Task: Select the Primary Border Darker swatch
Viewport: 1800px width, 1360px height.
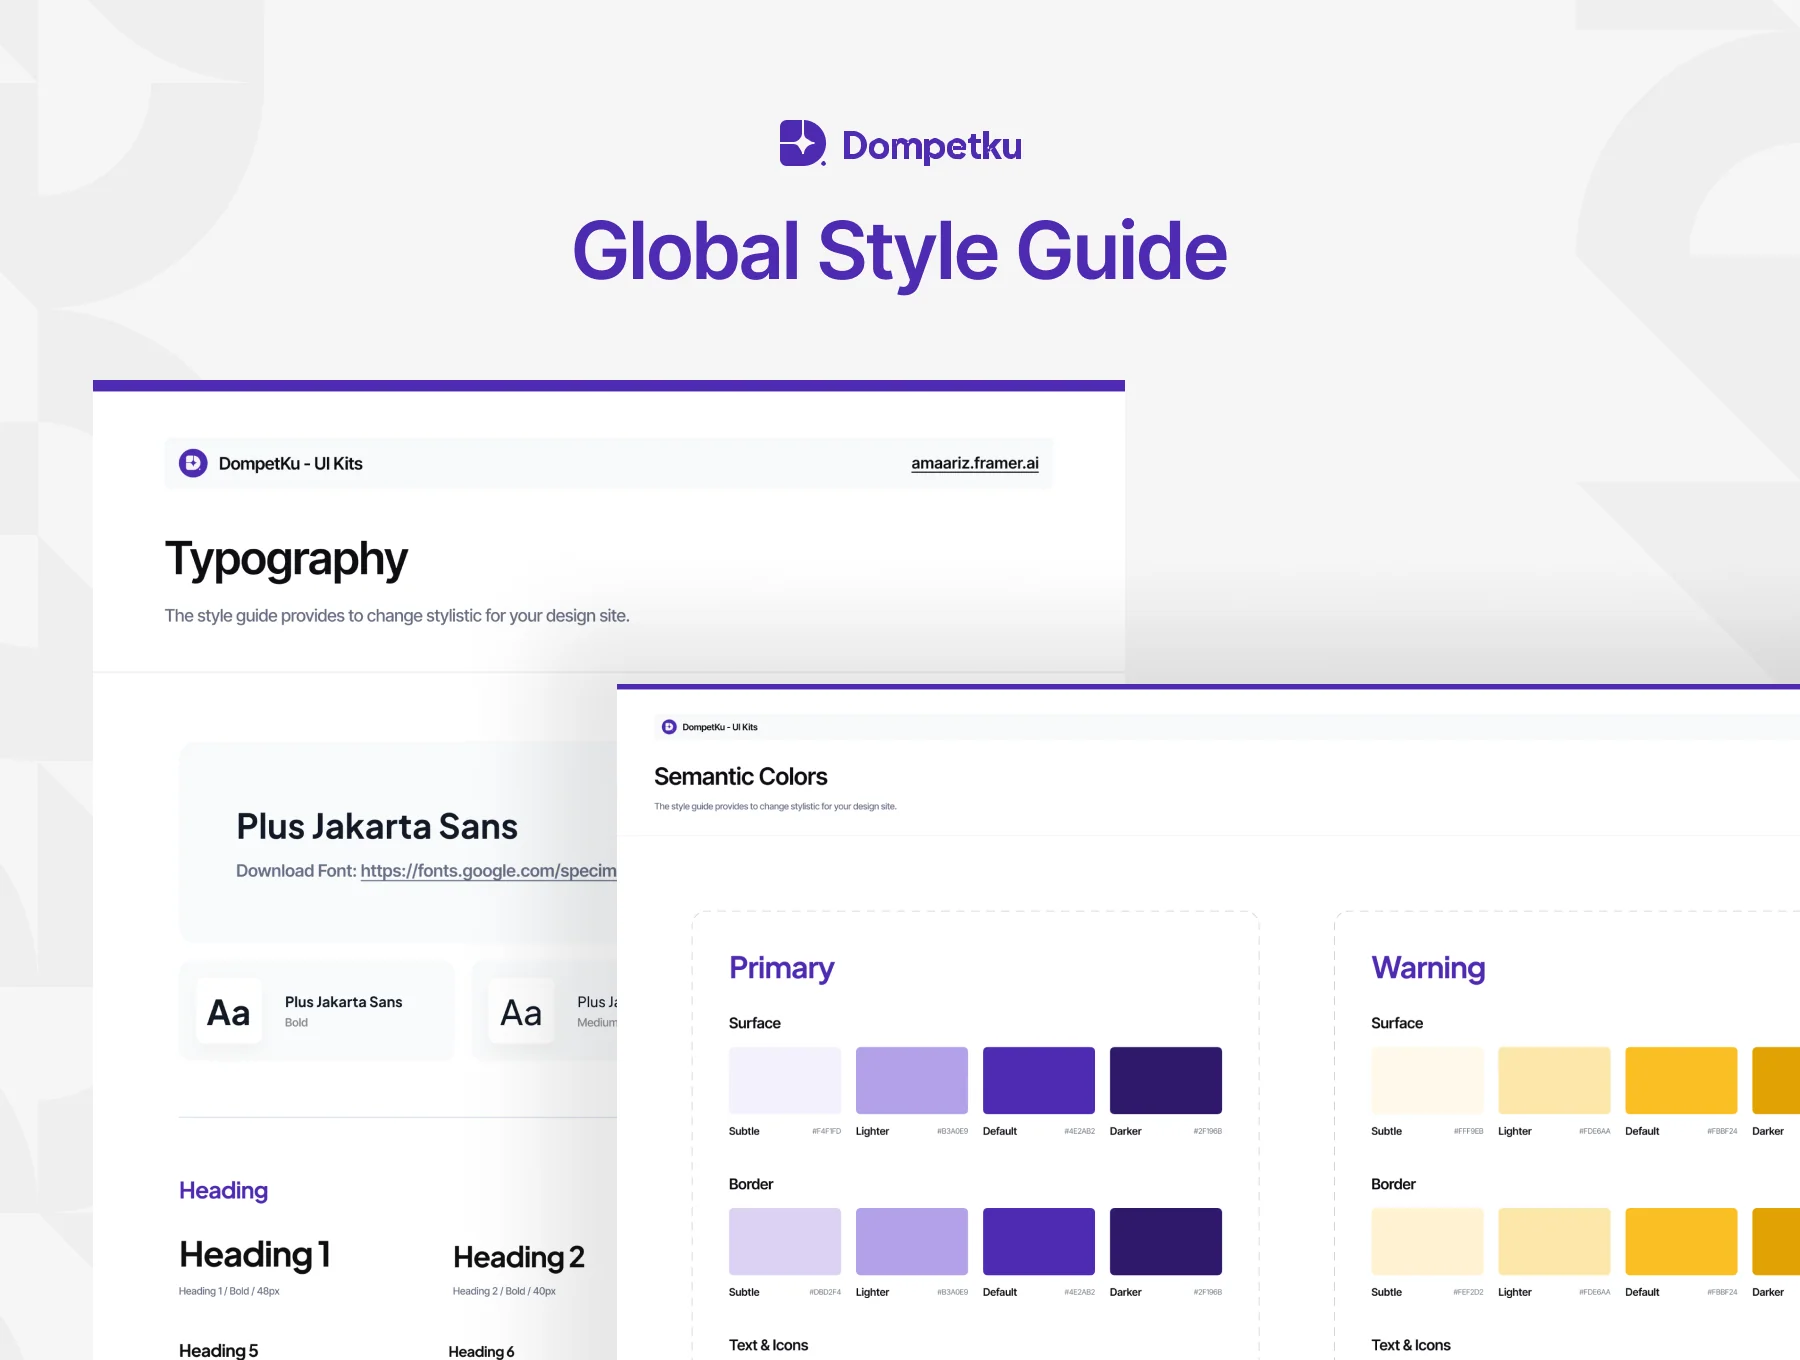Action: point(1166,1241)
